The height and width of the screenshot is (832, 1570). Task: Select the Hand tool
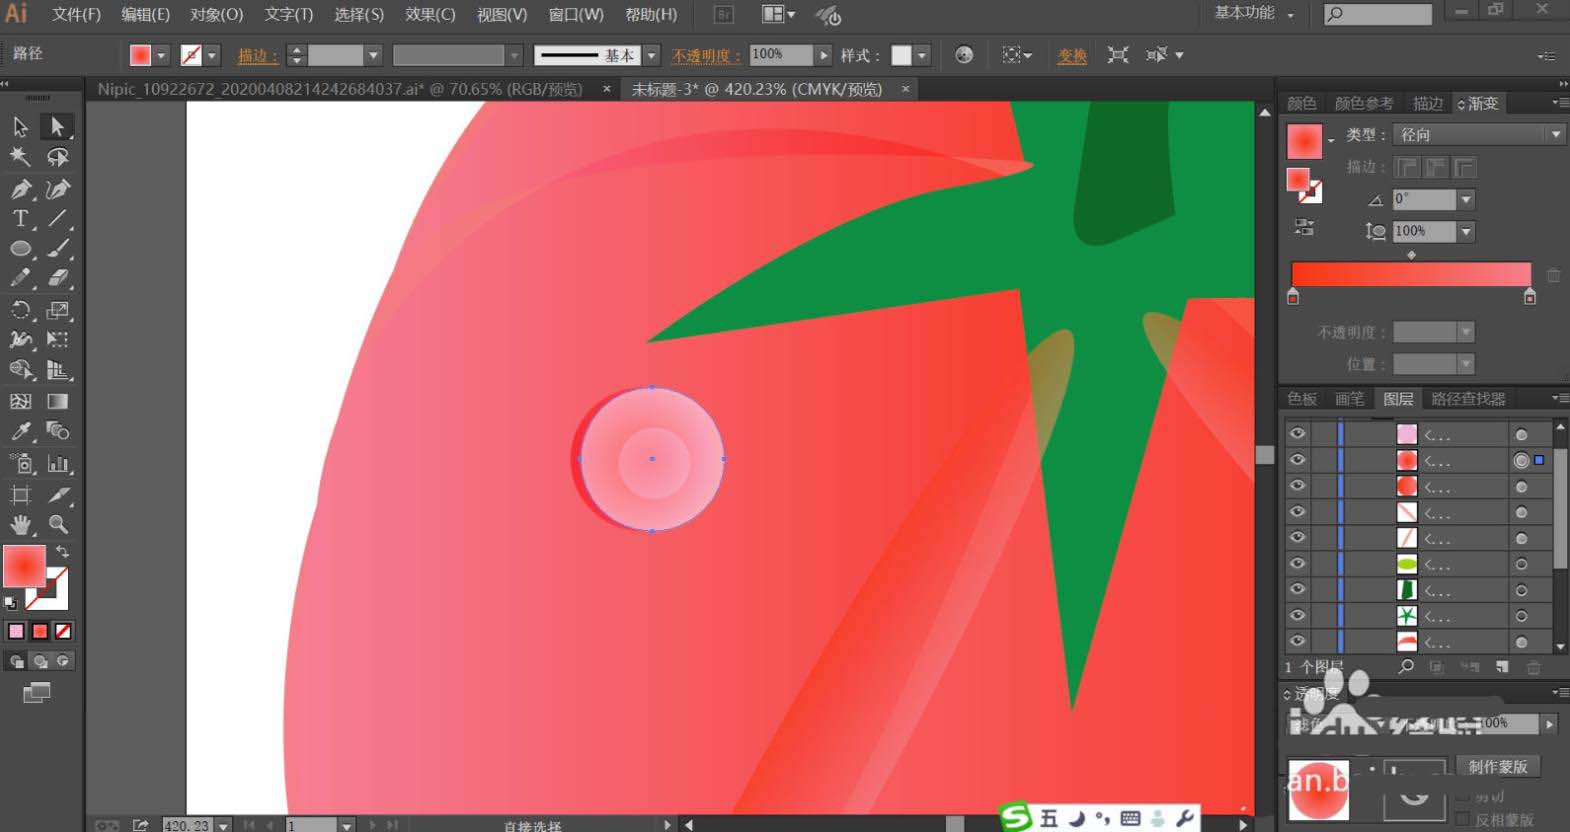pos(20,525)
